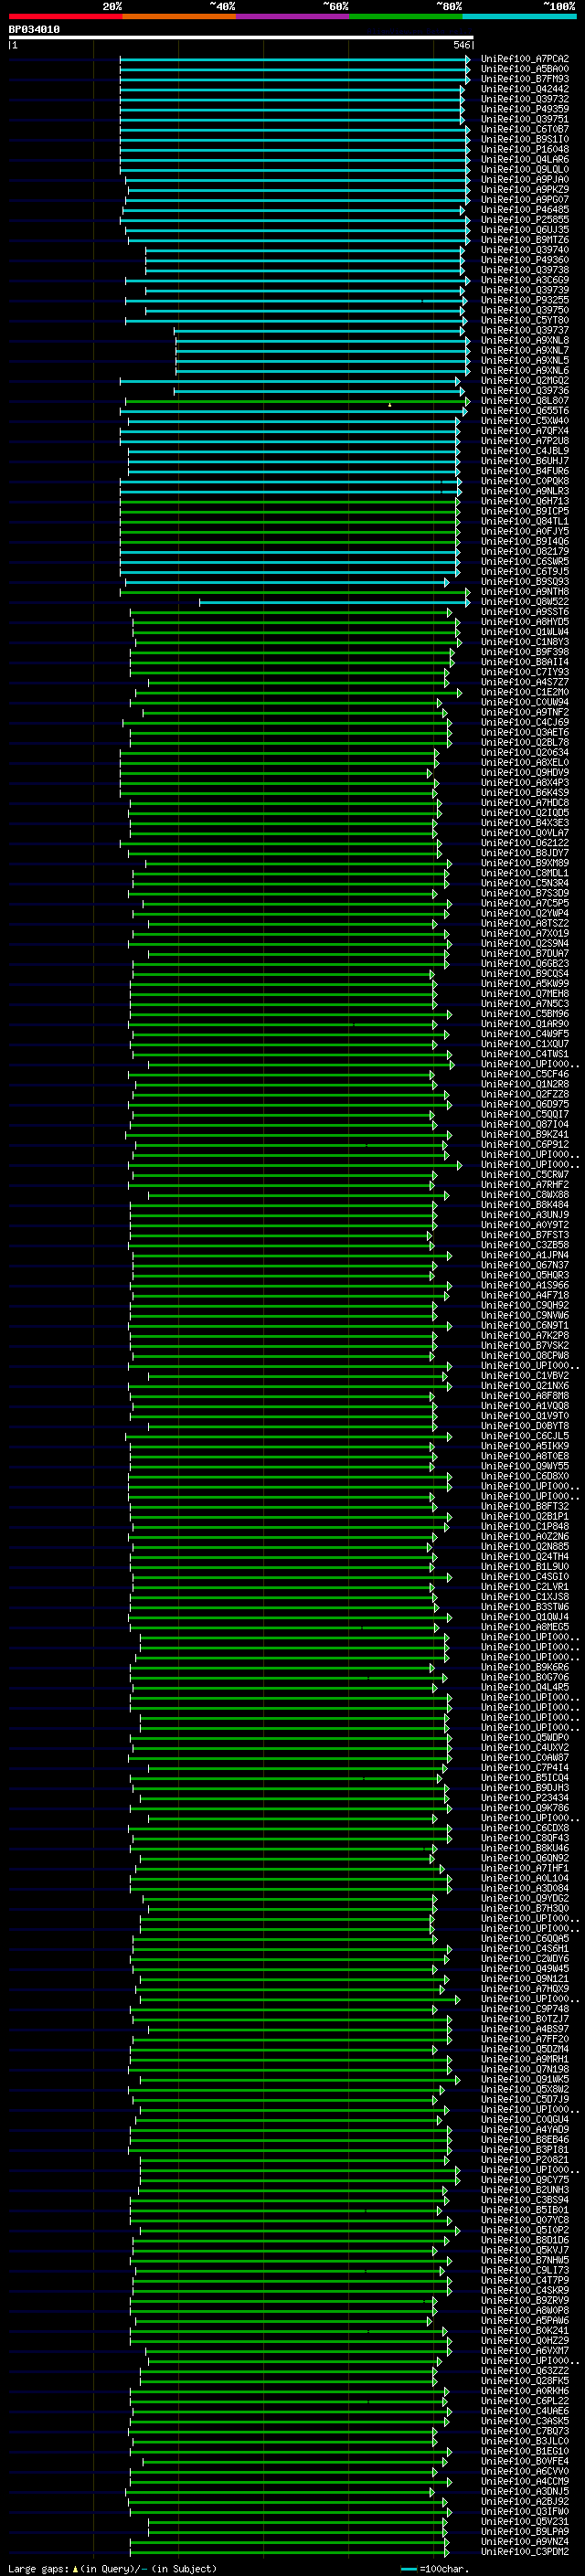585x2576 pixels.
Task: Click the query end position 546
Action: pyautogui.click(x=461, y=45)
